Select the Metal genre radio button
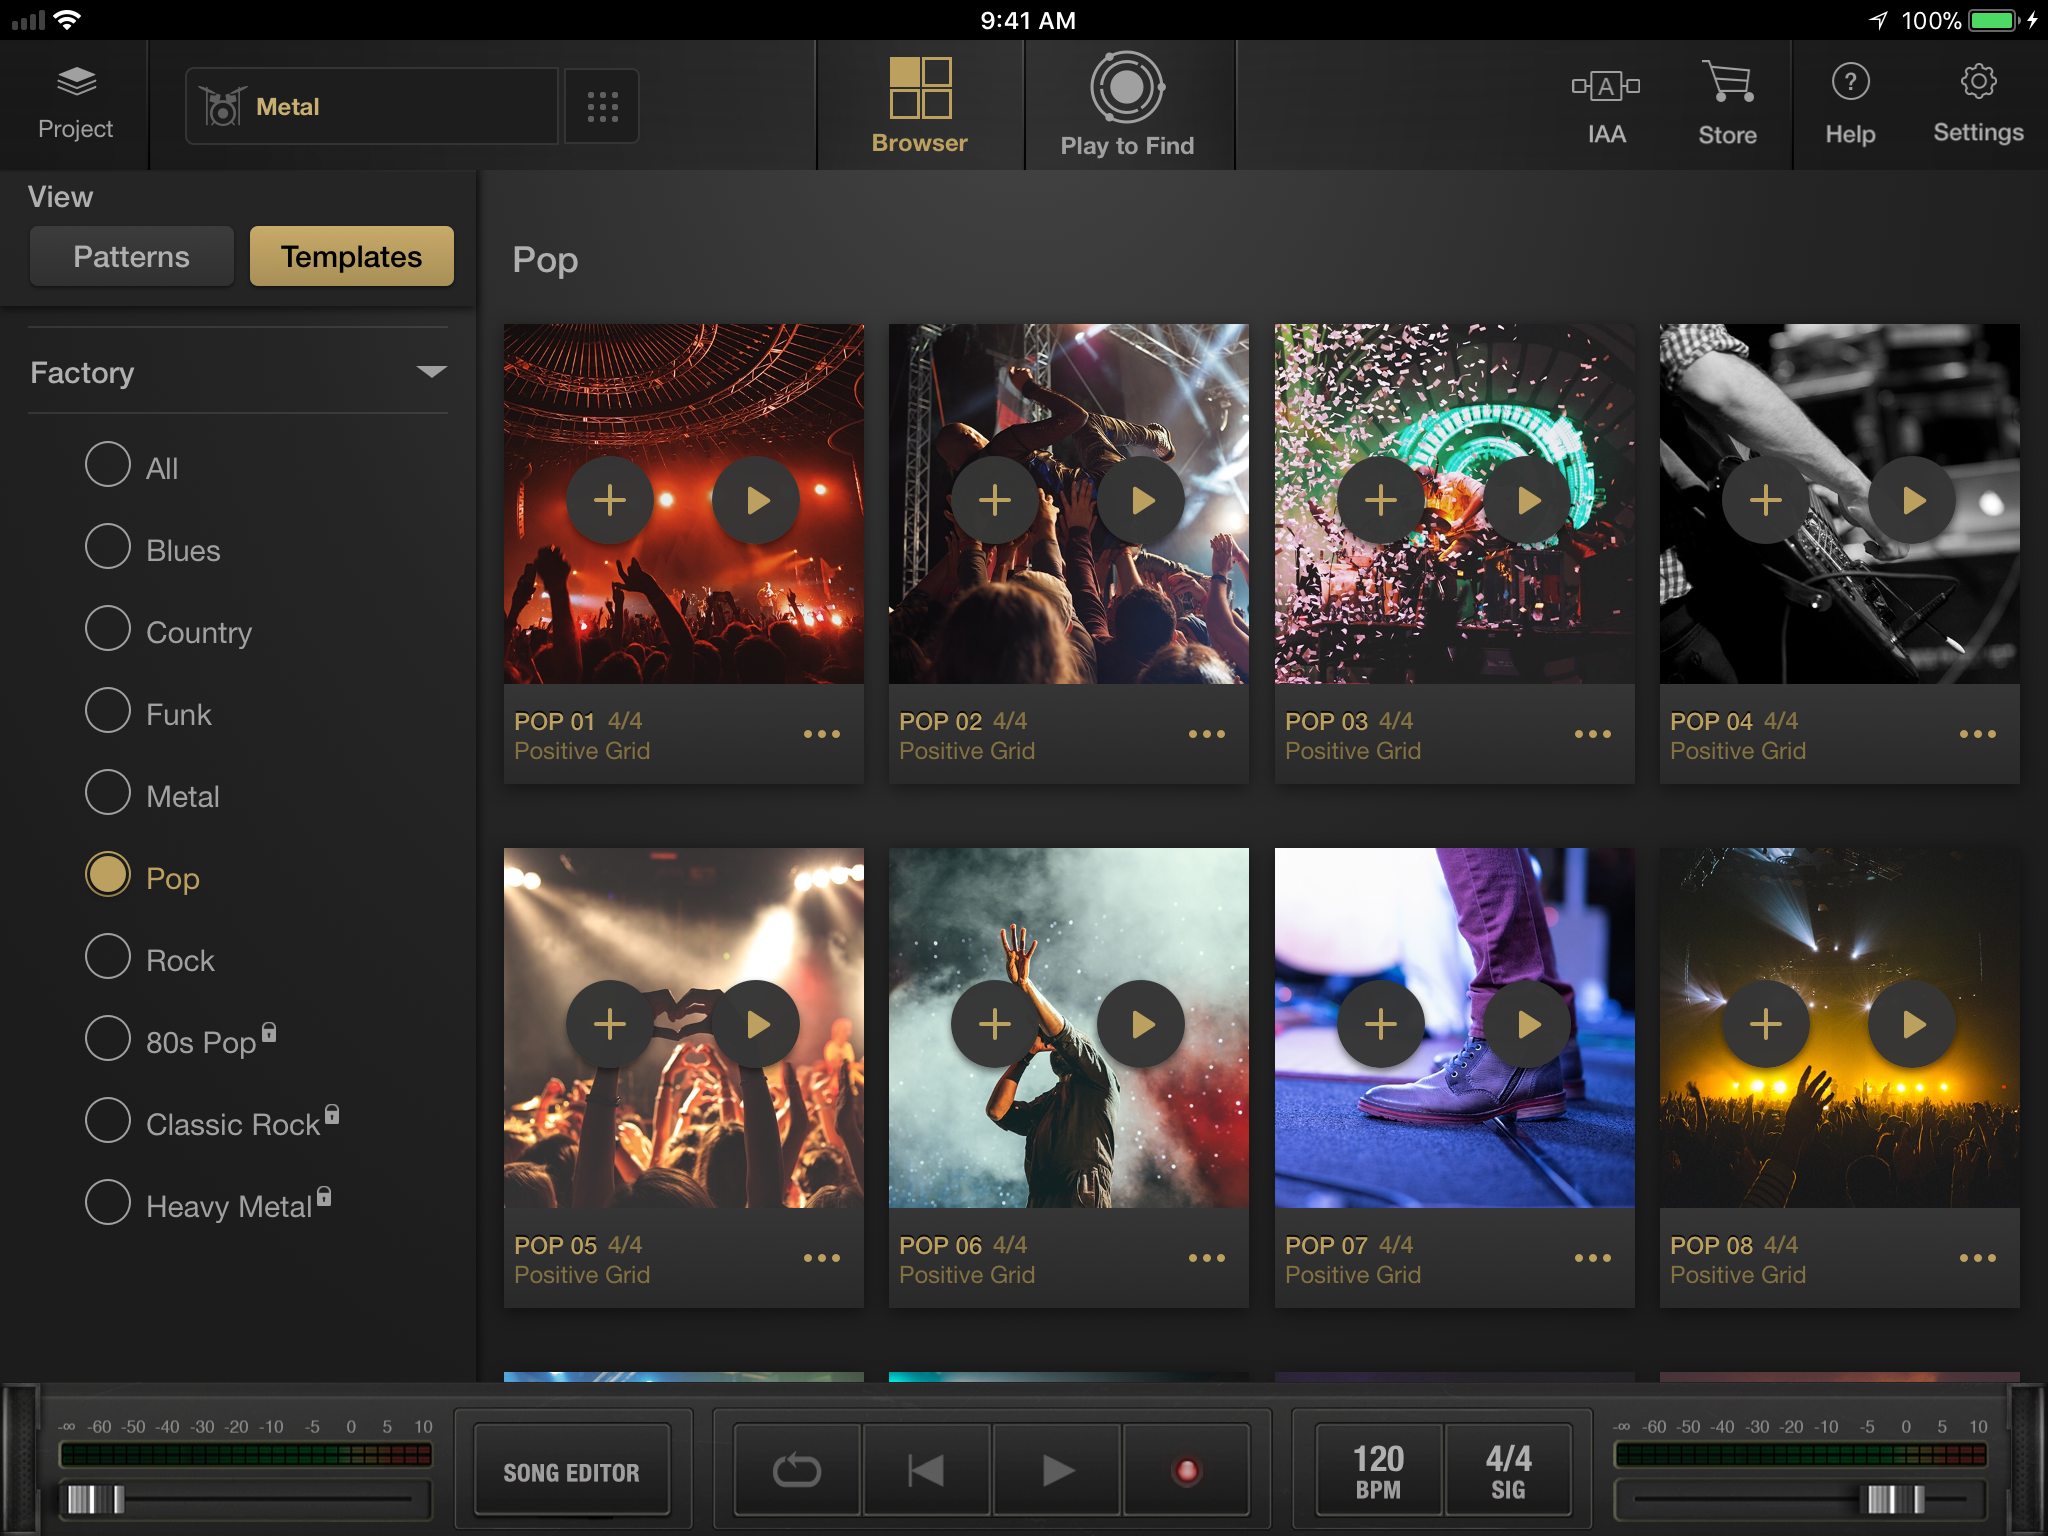The height and width of the screenshot is (1536, 2048). [x=108, y=793]
